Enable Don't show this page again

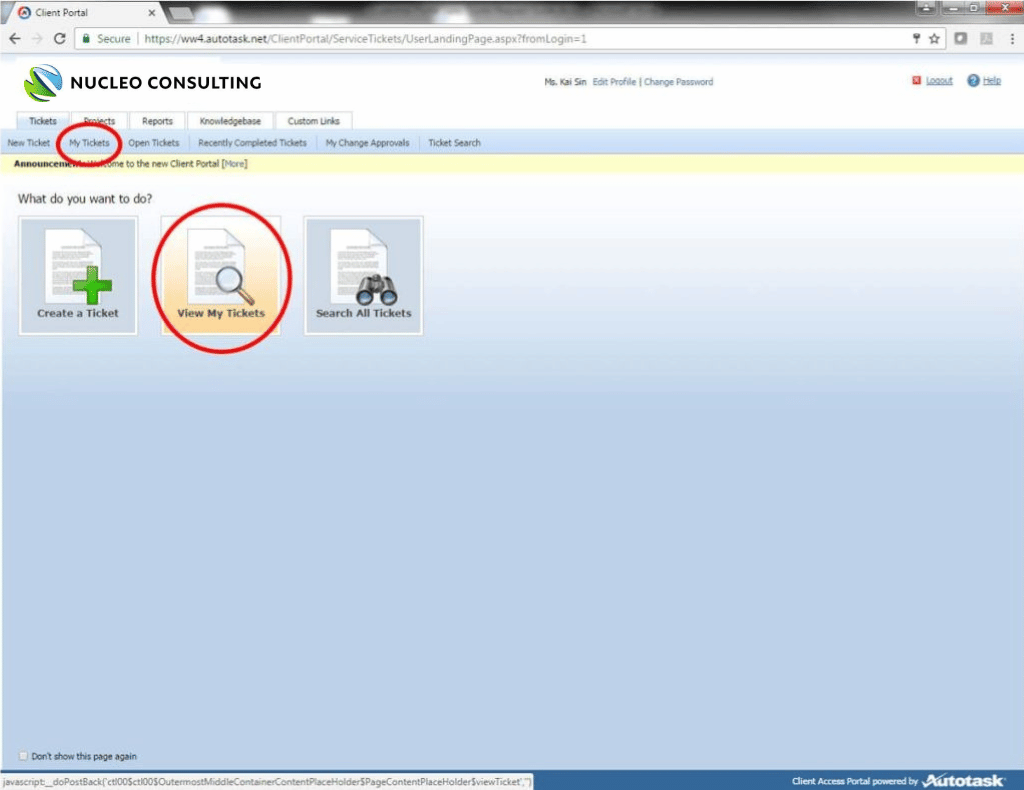pos(24,756)
